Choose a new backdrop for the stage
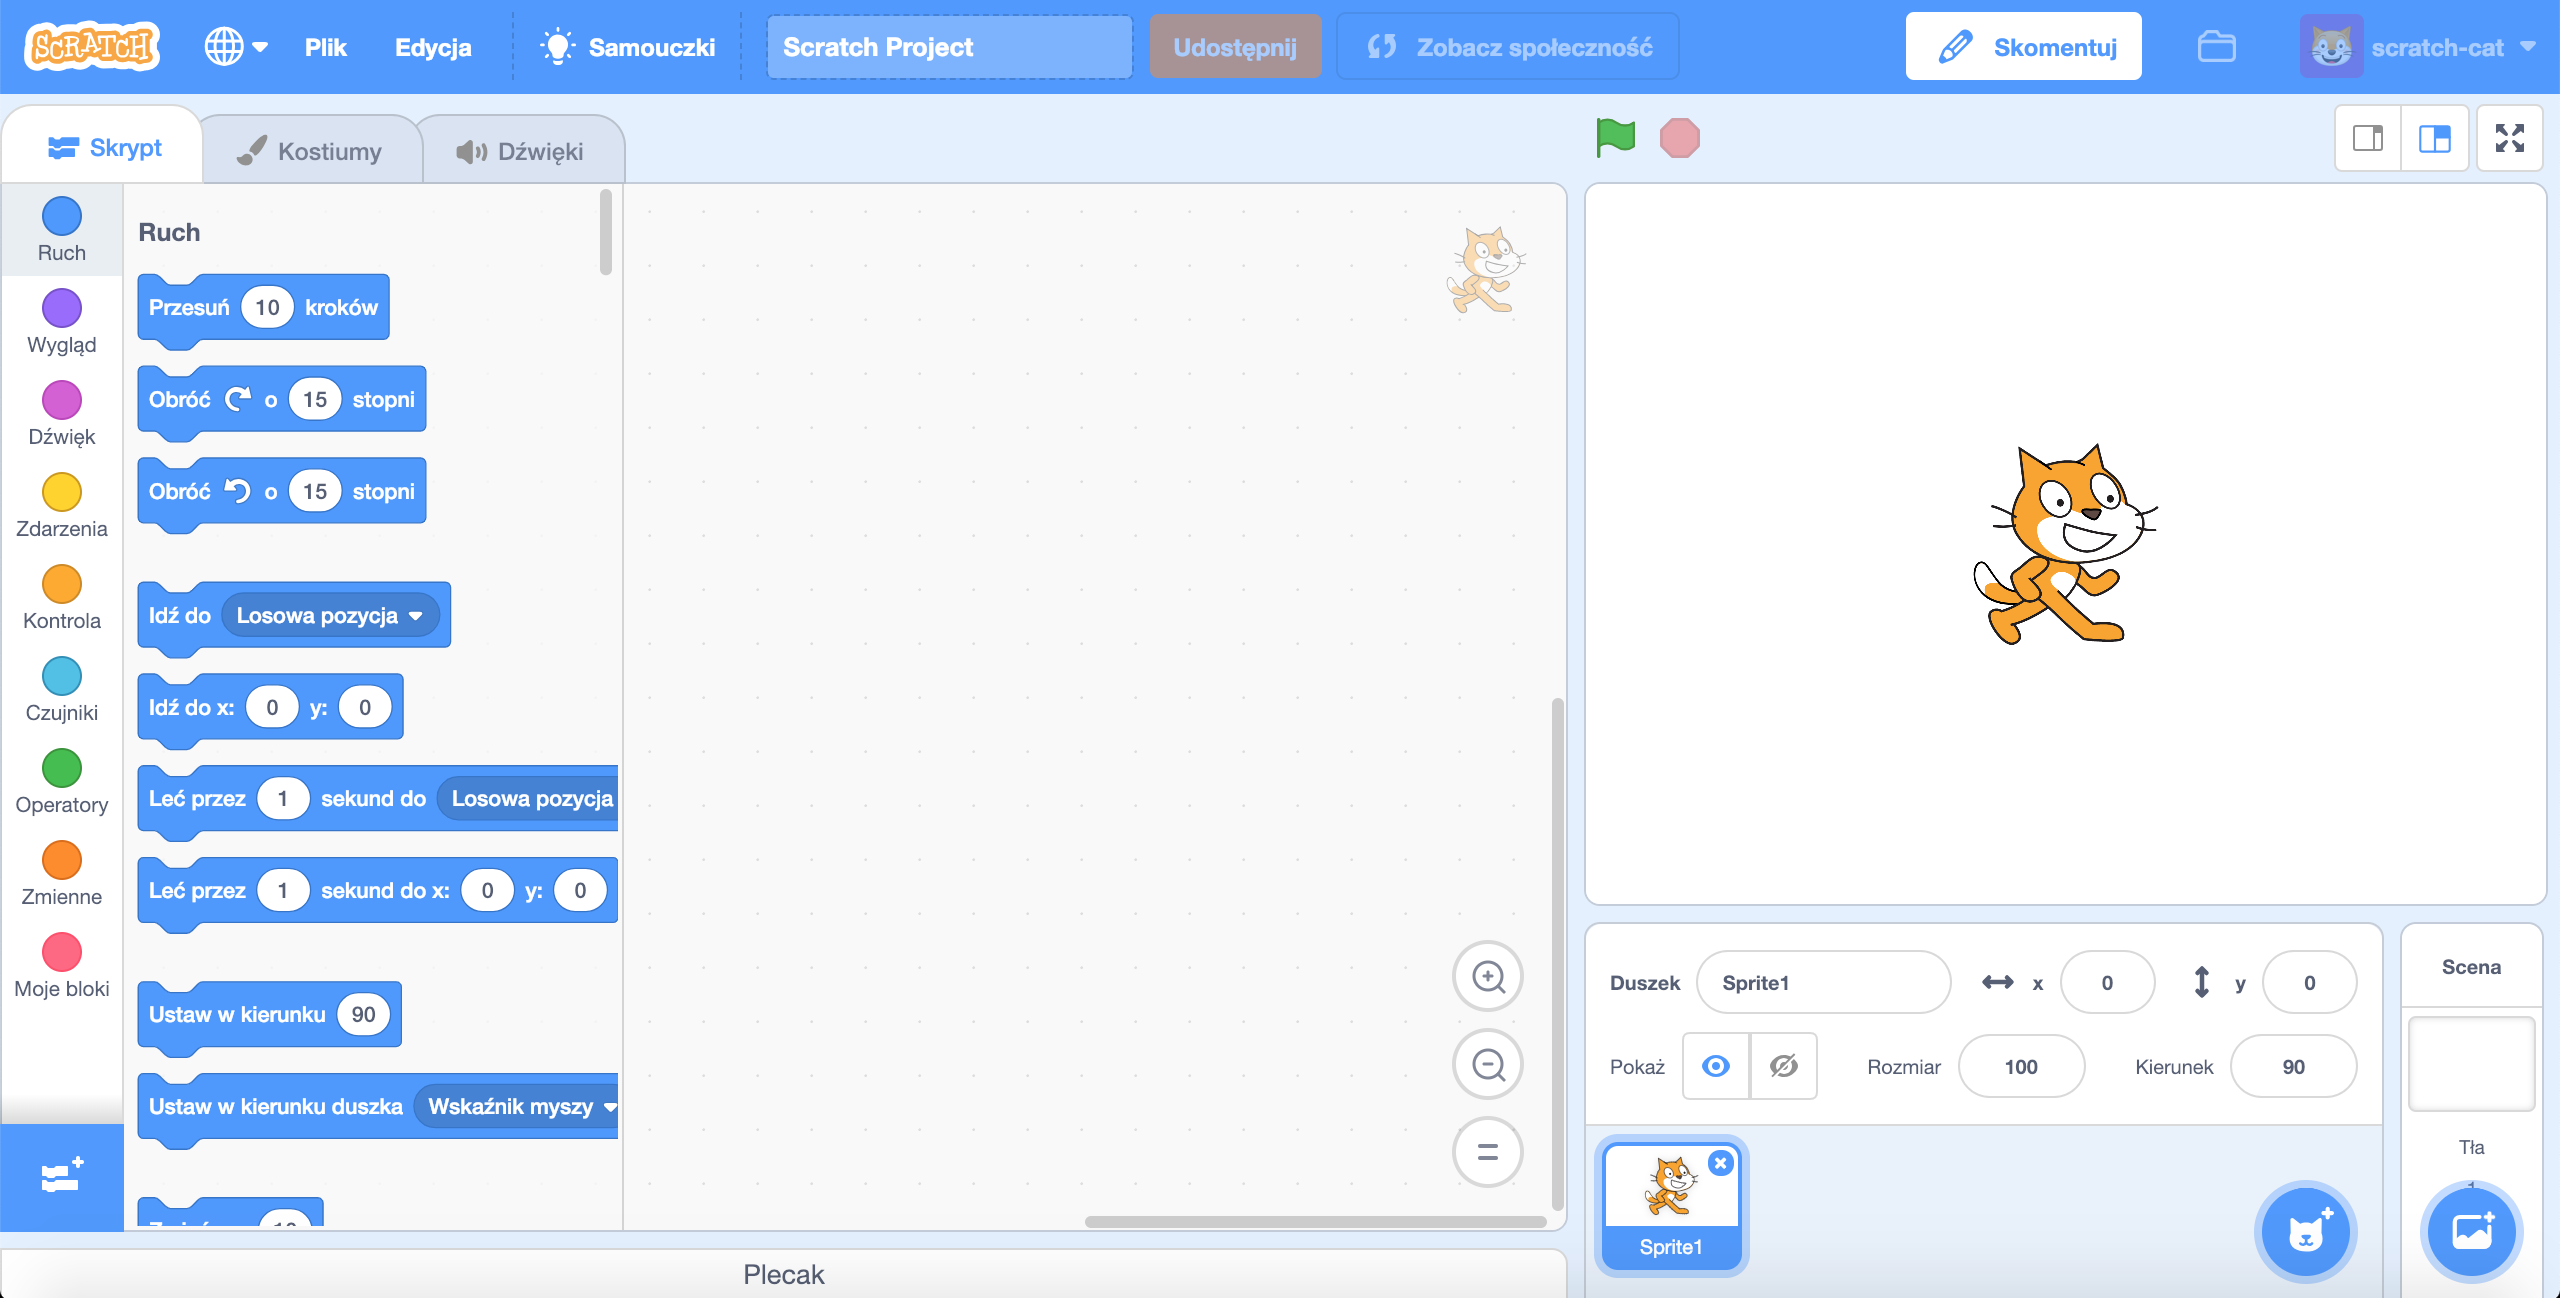This screenshot has width=2560, height=1298. point(2472,1232)
